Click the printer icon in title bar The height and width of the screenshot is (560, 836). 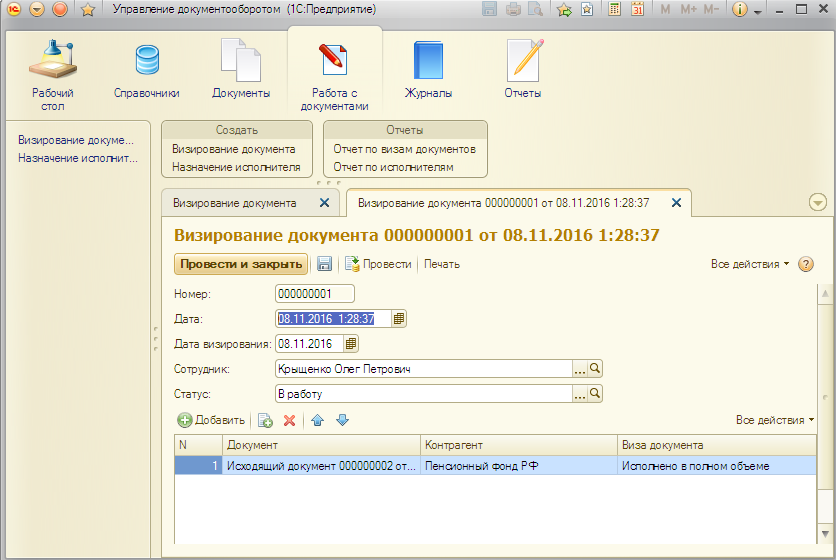(513, 9)
